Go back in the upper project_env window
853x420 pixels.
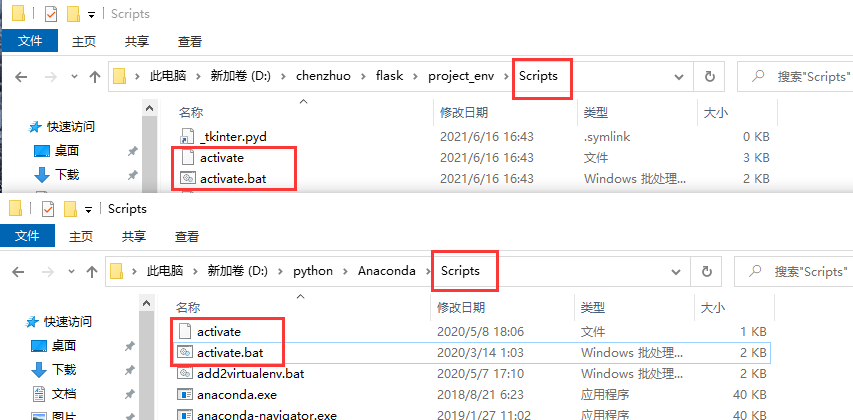coord(21,77)
